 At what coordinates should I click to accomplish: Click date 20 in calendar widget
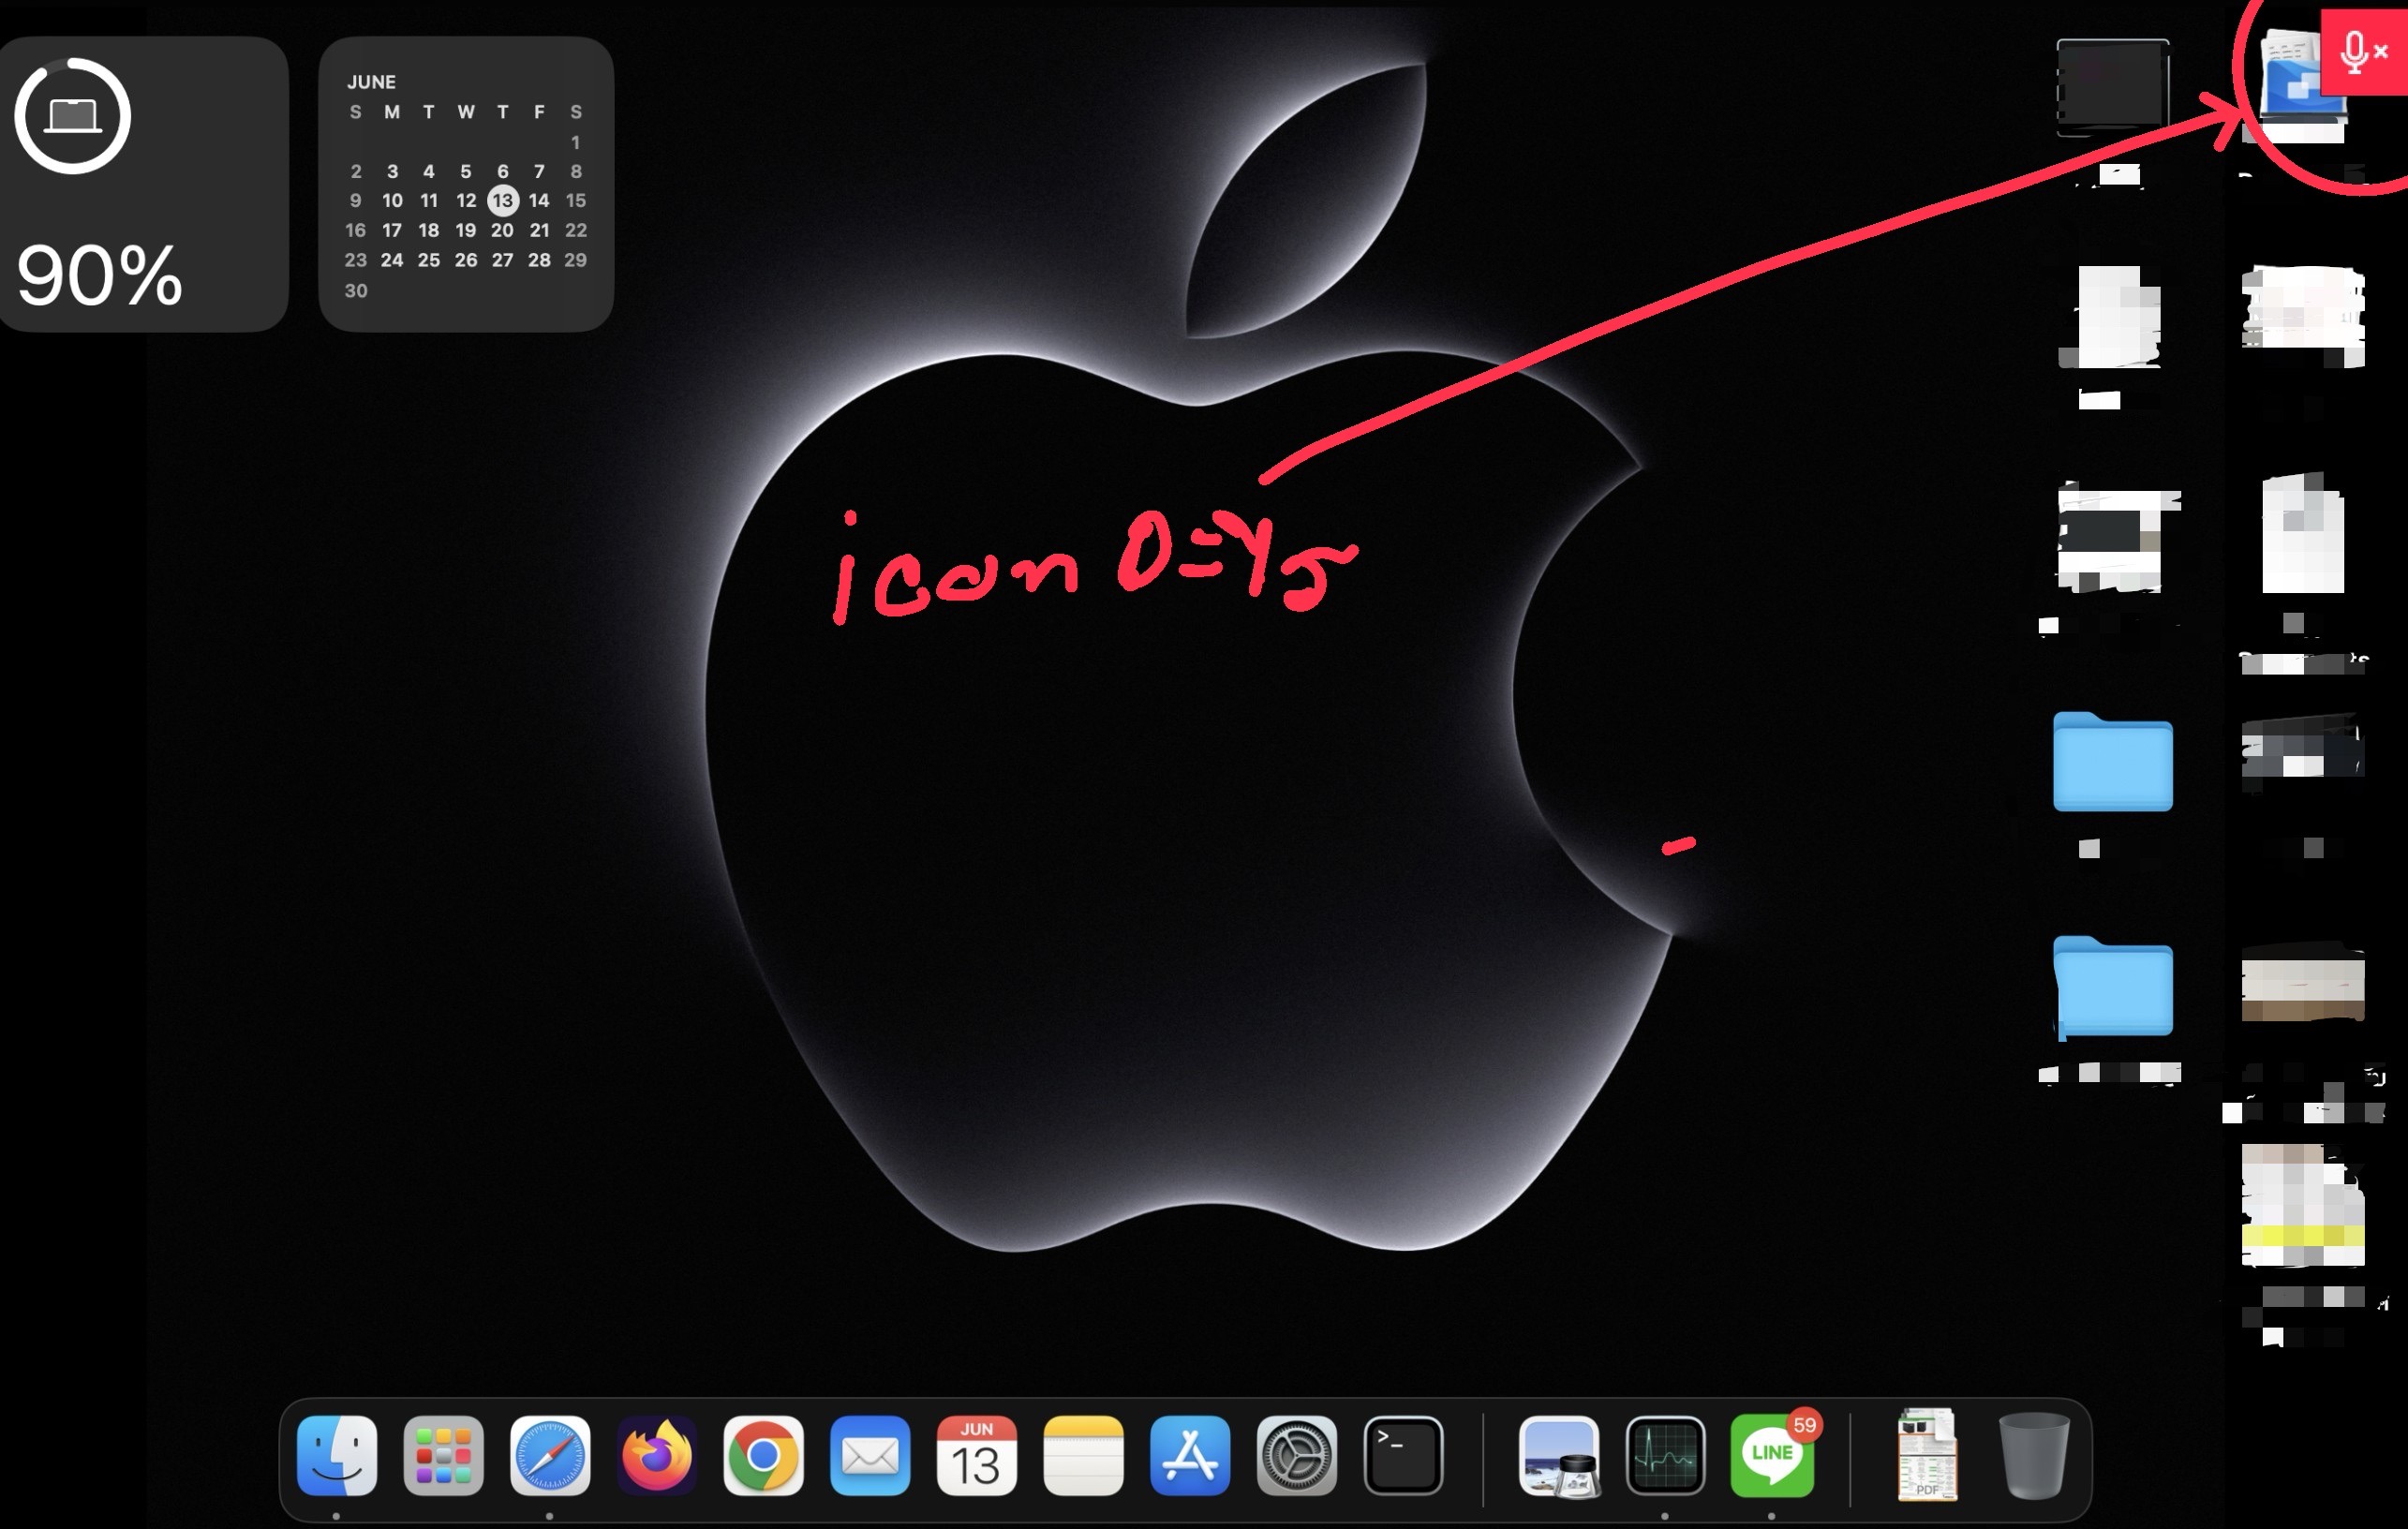tap(502, 230)
